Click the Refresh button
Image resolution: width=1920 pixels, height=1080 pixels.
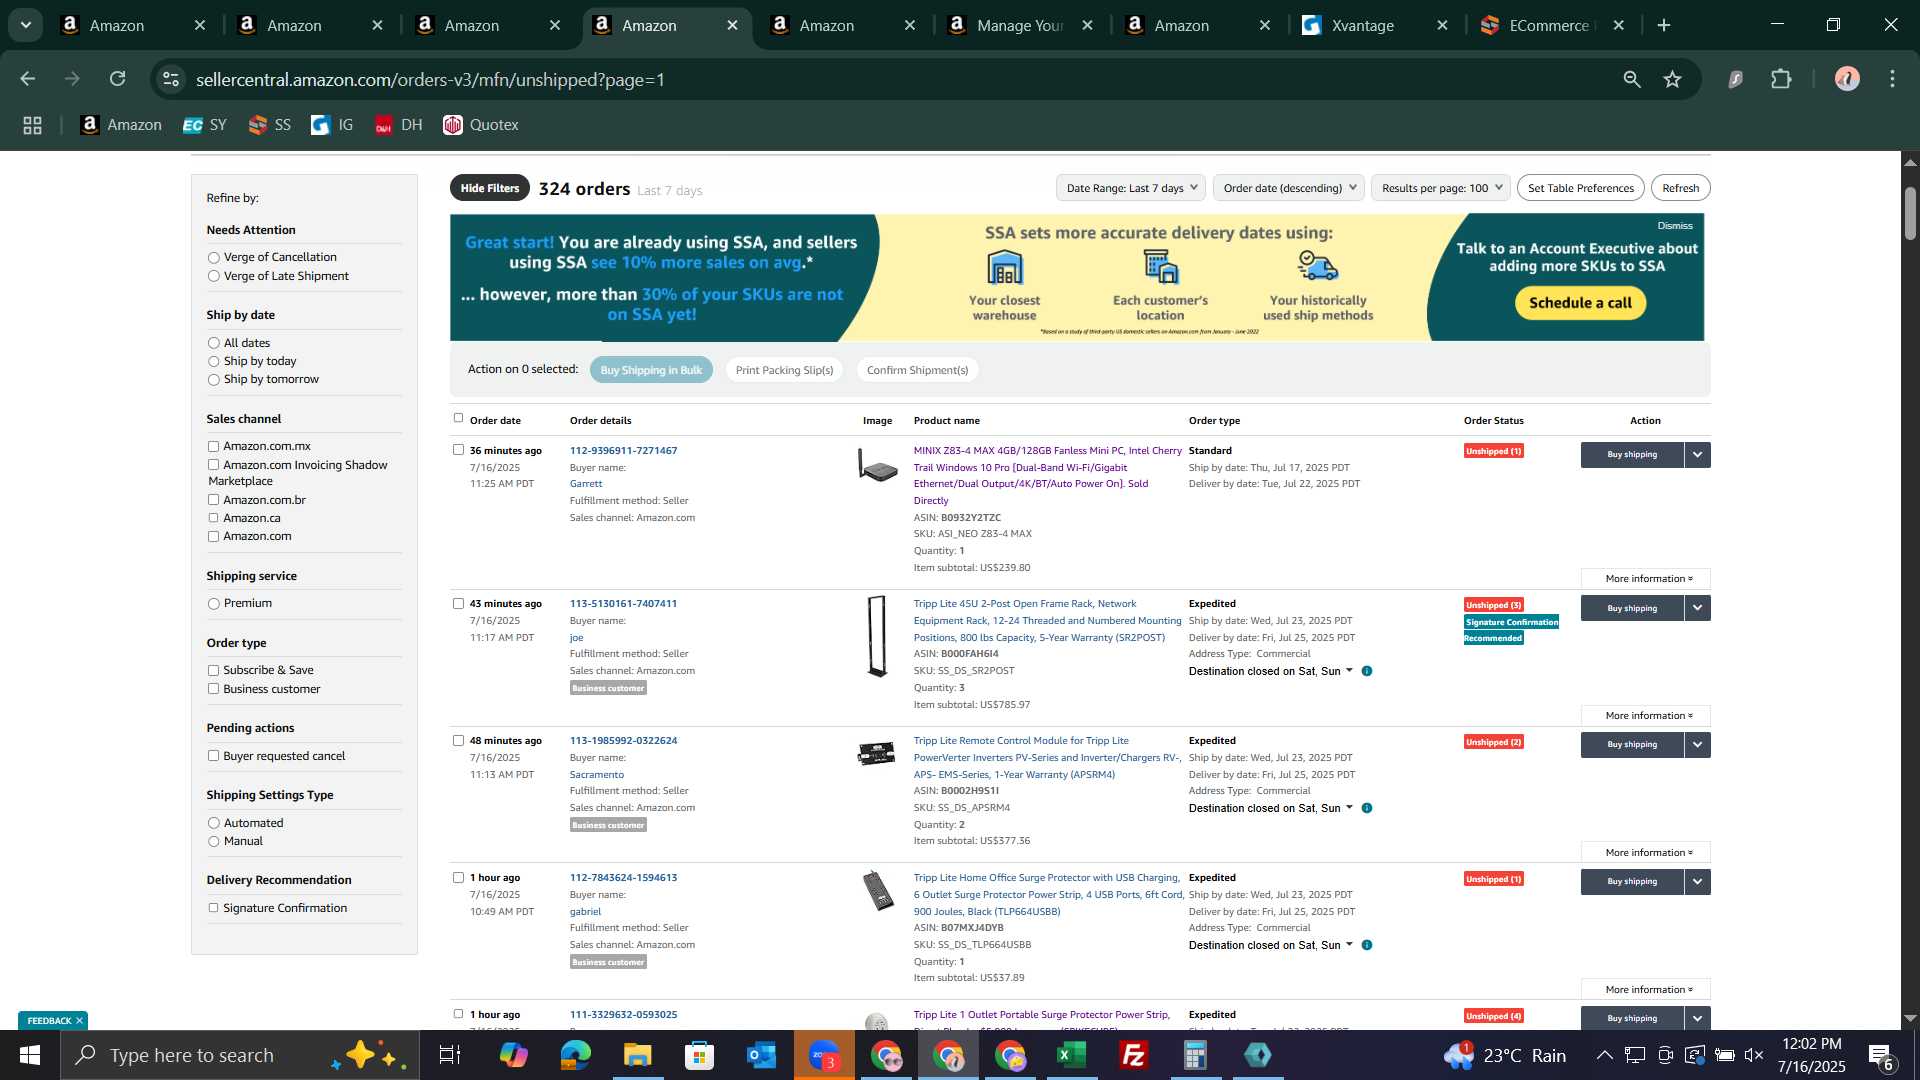pyautogui.click(x=1681, y=188)
